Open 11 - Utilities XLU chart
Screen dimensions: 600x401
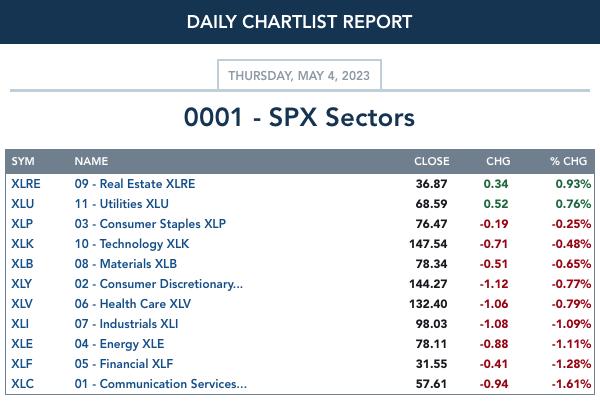pyautogui.click(x=121, y=204)
